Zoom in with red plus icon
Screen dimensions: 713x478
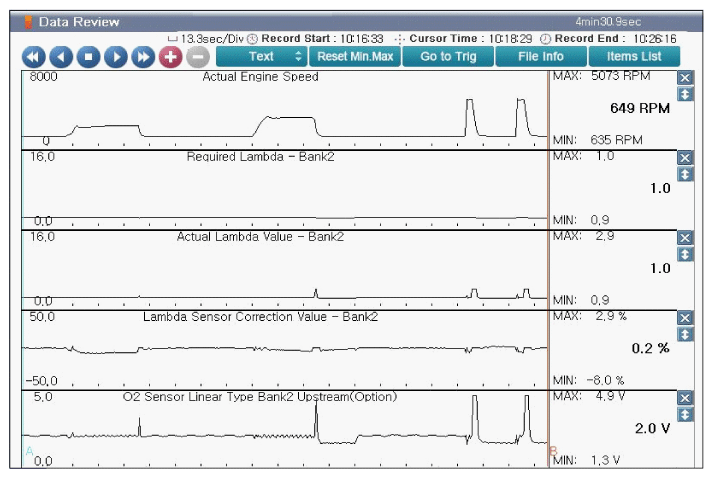170,57
